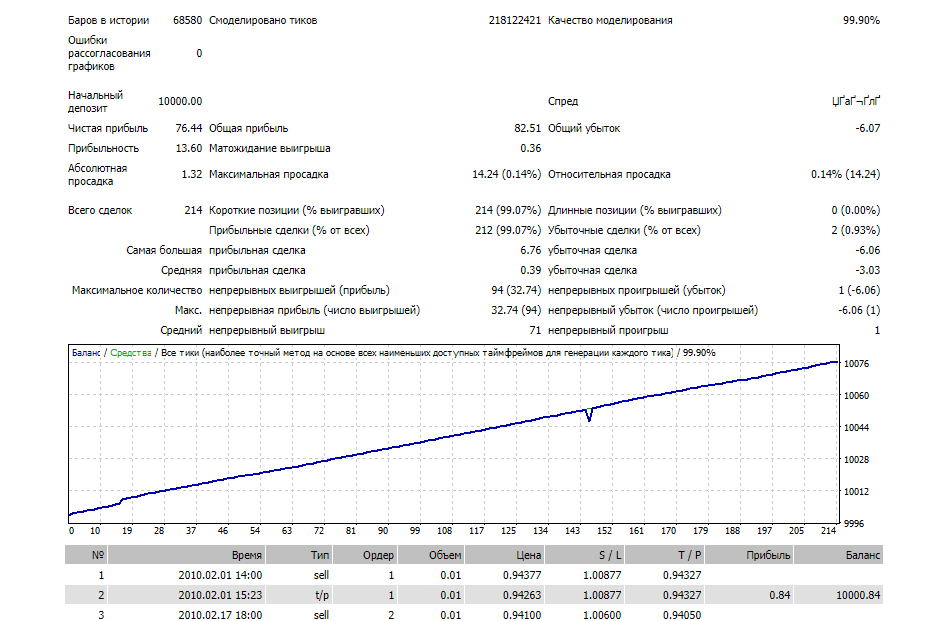Screen dimensions: 938x621
Task: Click the Баланс column header
Action: coord(839,555)
